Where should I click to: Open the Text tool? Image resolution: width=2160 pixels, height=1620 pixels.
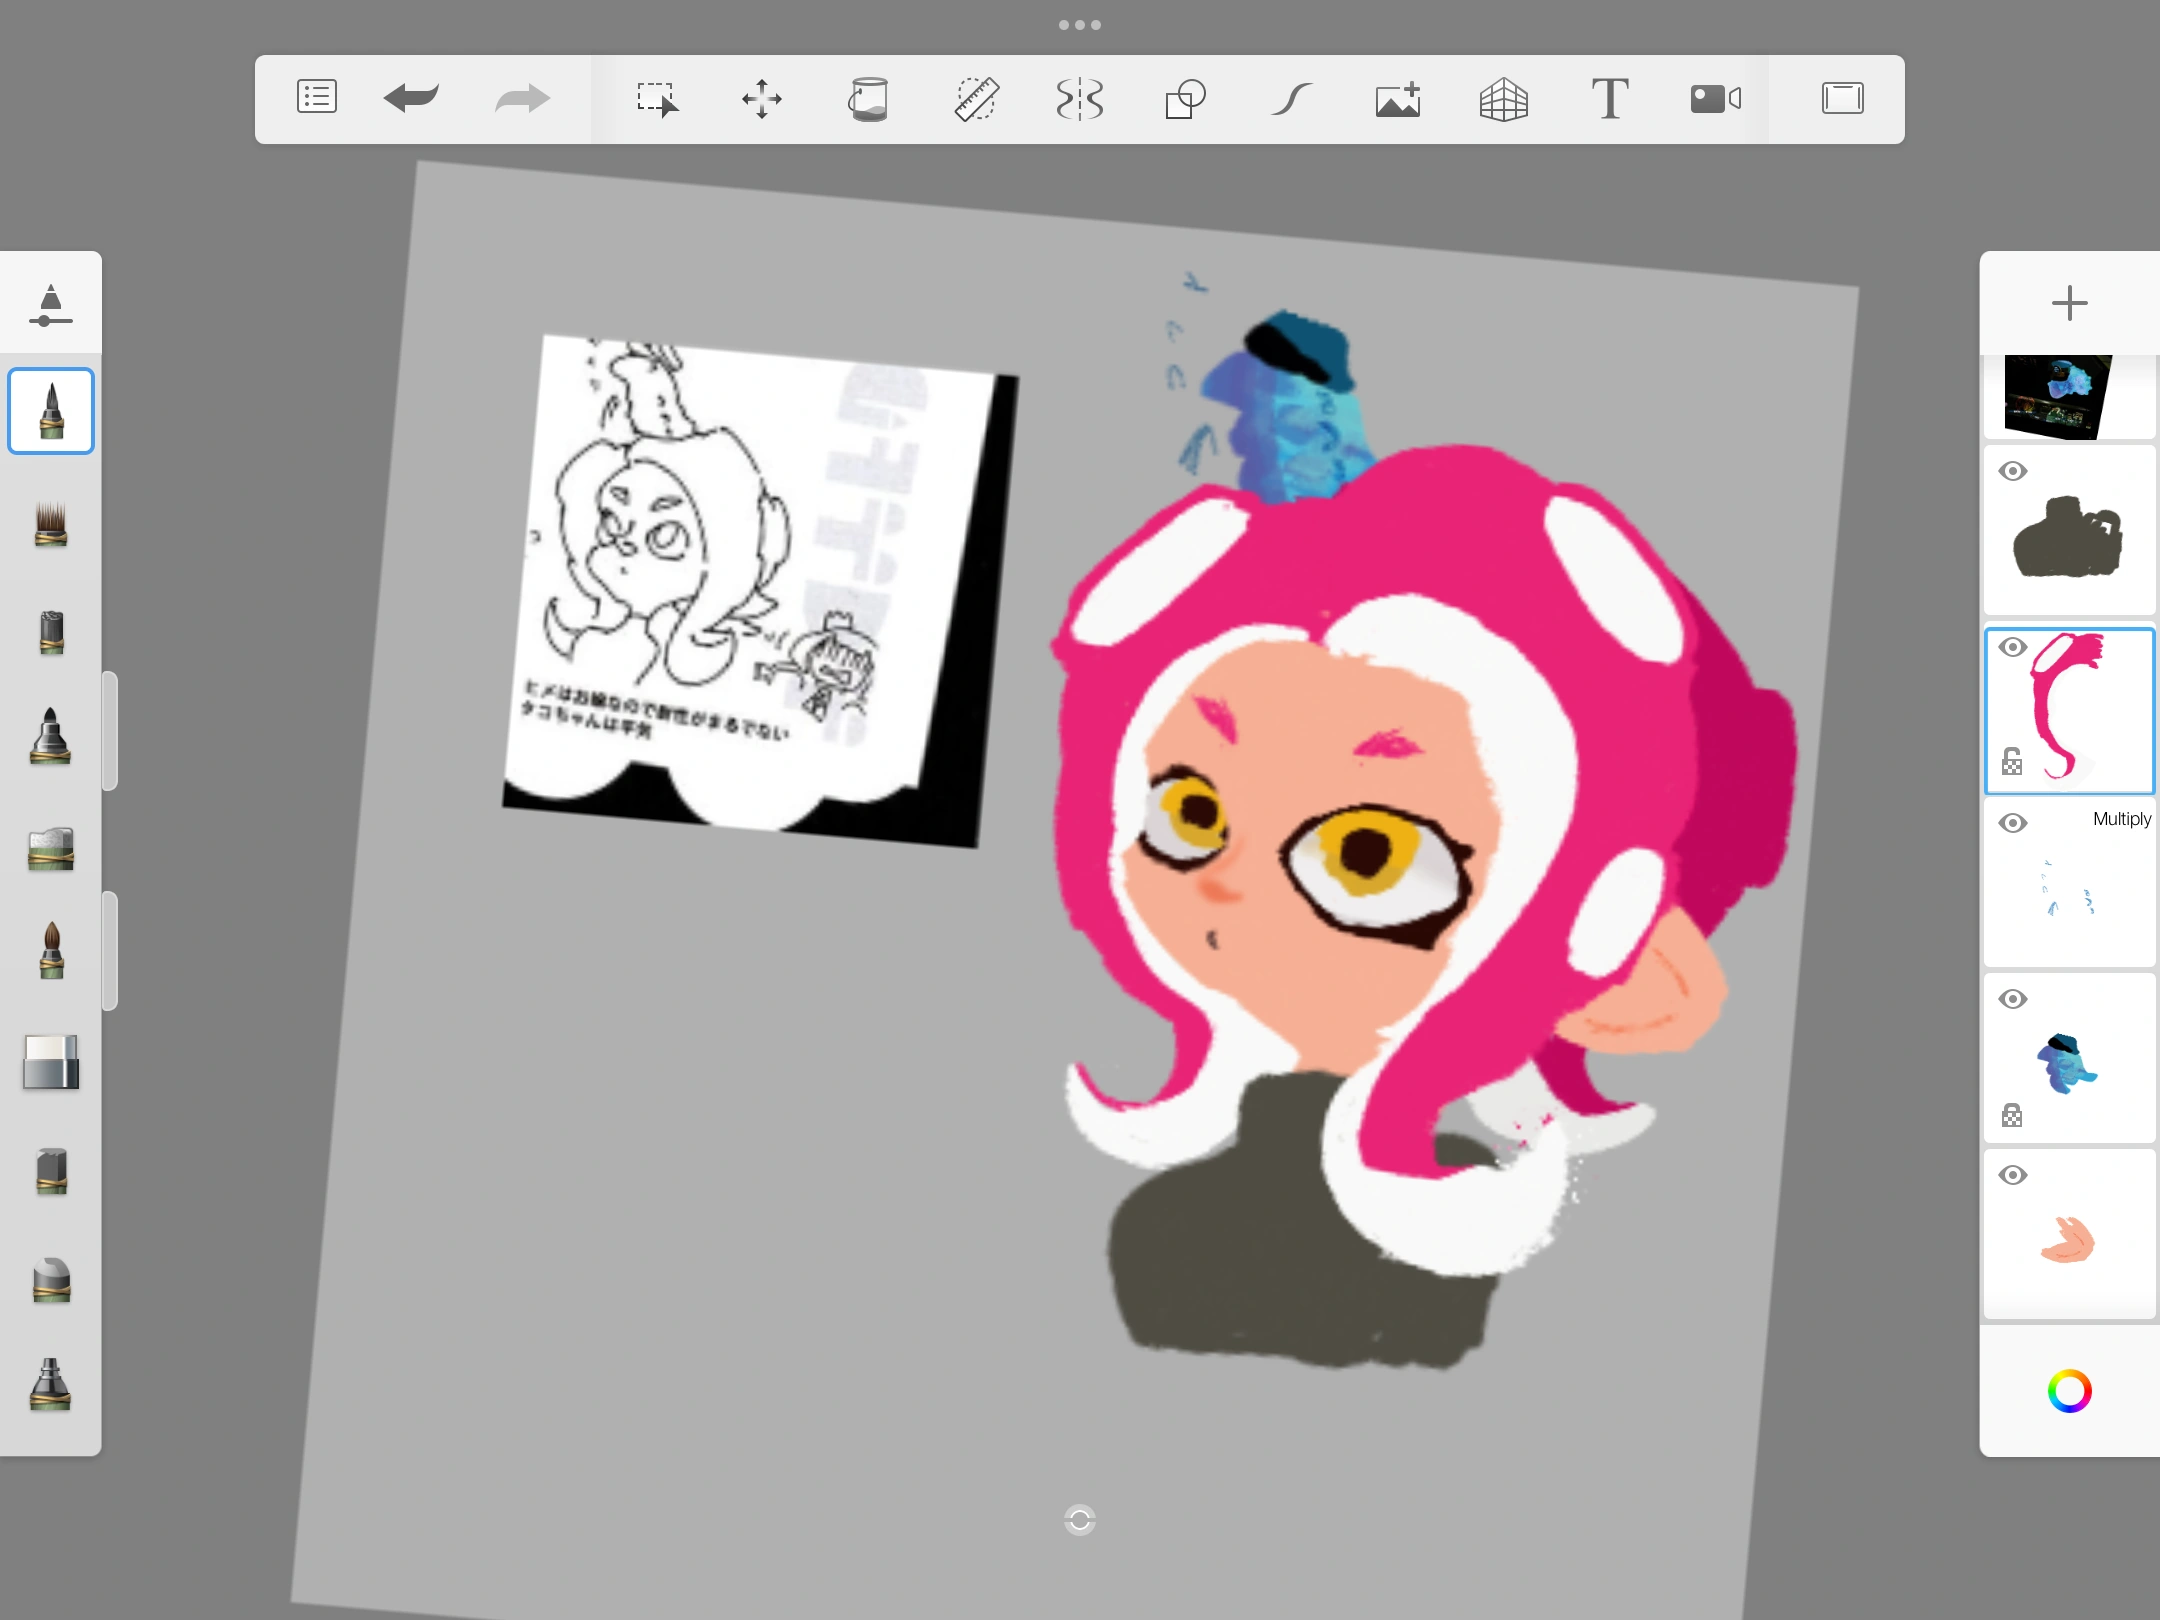pos(1611,97)
